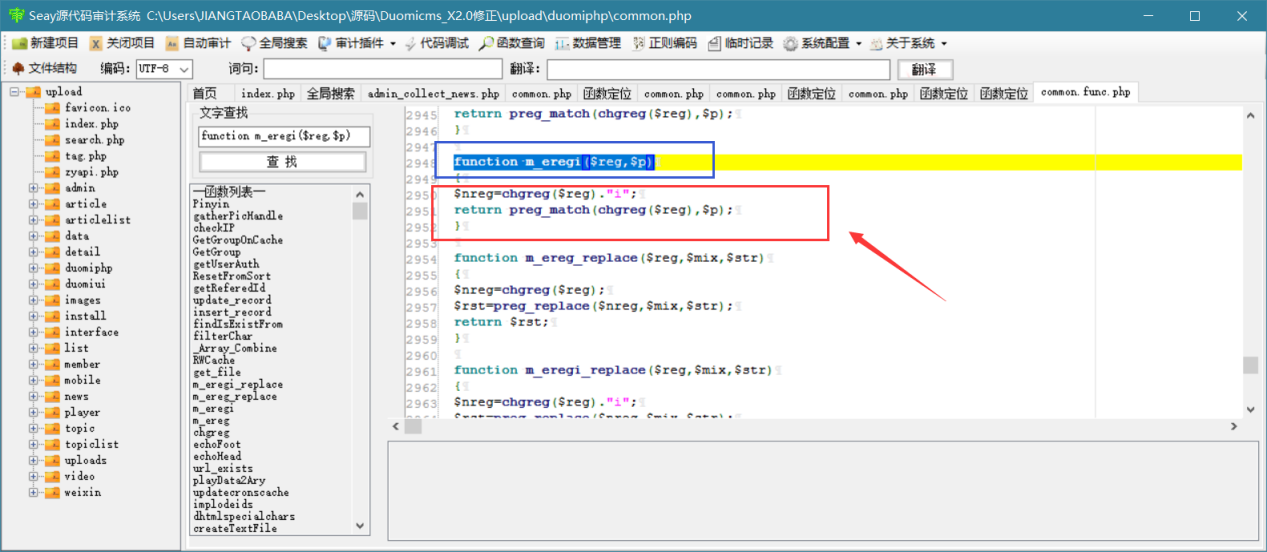Click the video folder icon in tree
This screenshot has width=1267, height=552.
coord(52,476)
